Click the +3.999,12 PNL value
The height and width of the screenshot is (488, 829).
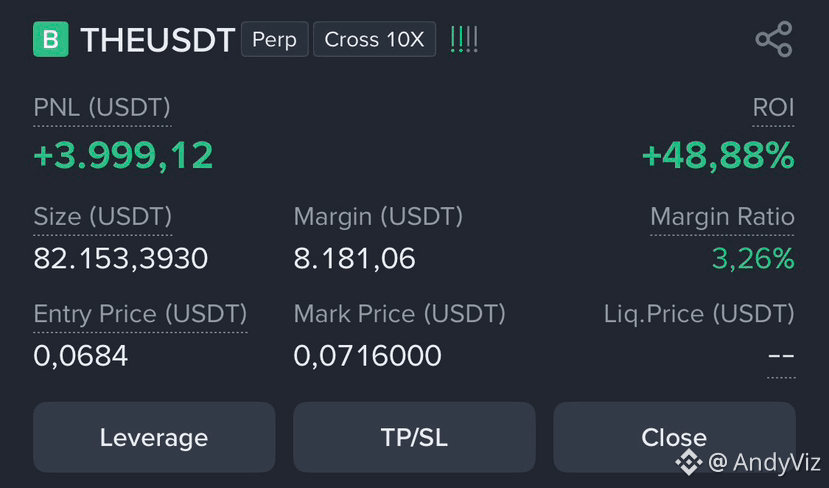[x=123, y=156]
